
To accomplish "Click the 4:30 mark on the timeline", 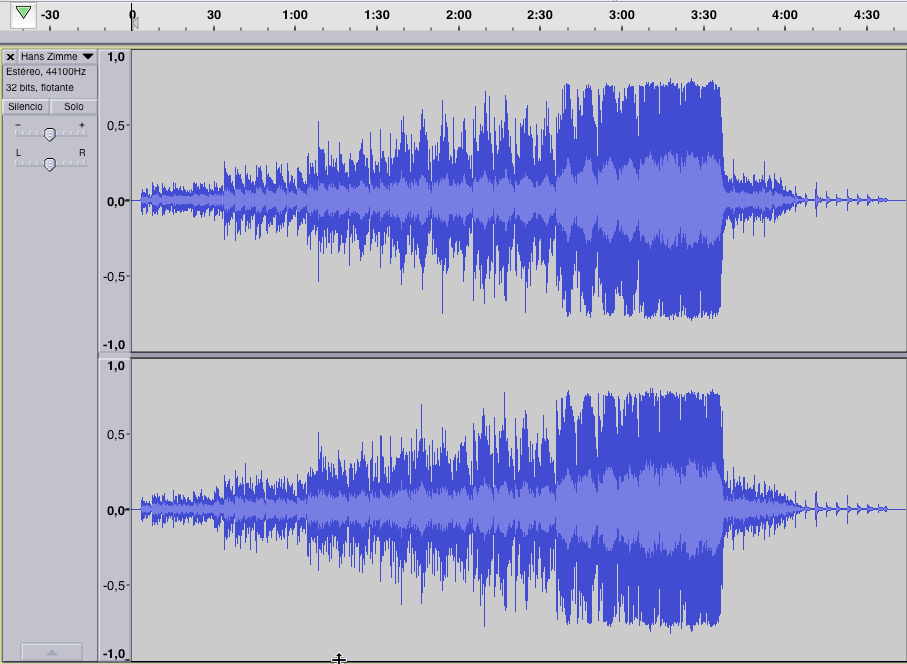I will pyautogui.click(x=867, y=15).
